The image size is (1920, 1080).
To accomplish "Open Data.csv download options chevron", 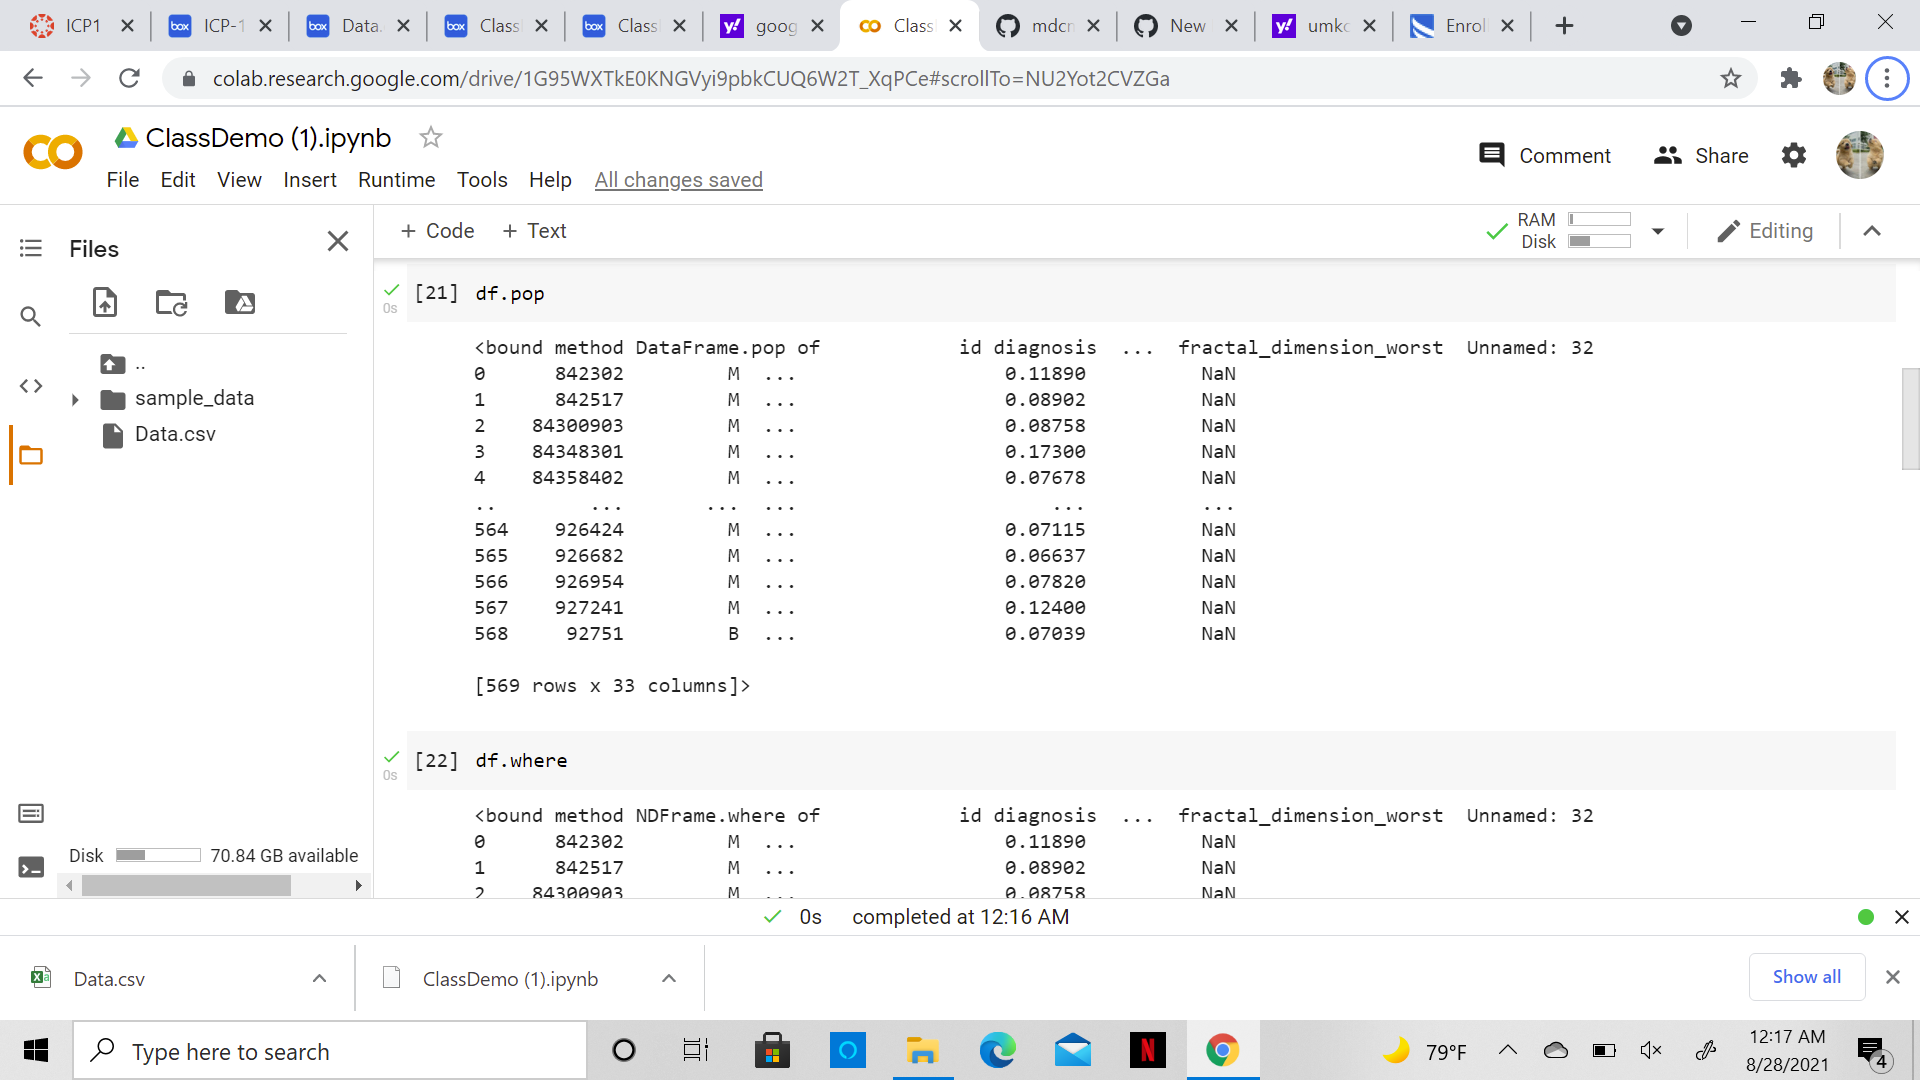I will click(x=320, y=978).
